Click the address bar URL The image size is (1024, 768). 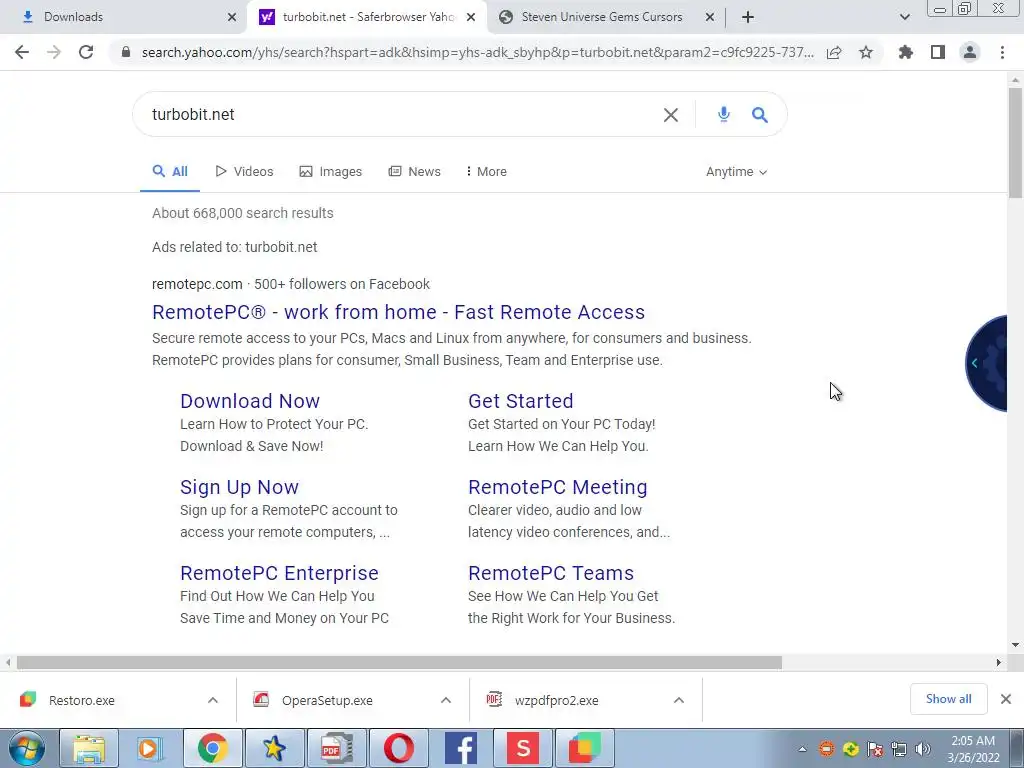click(477, 52)
